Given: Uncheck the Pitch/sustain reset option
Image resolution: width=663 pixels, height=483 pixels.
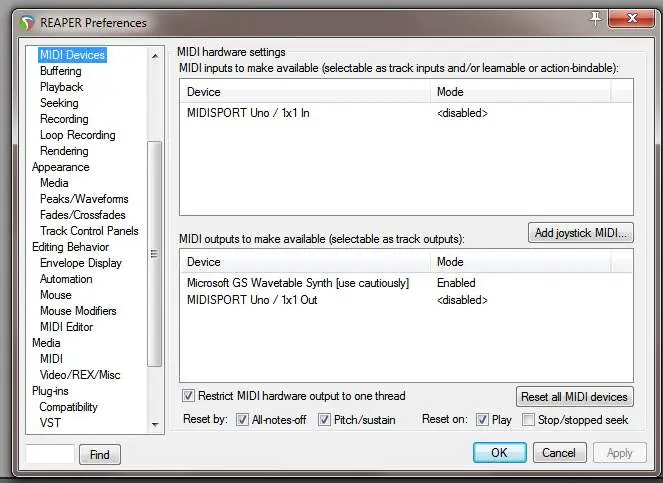Looking at the screenshot, I should click(x=324, y=420).
